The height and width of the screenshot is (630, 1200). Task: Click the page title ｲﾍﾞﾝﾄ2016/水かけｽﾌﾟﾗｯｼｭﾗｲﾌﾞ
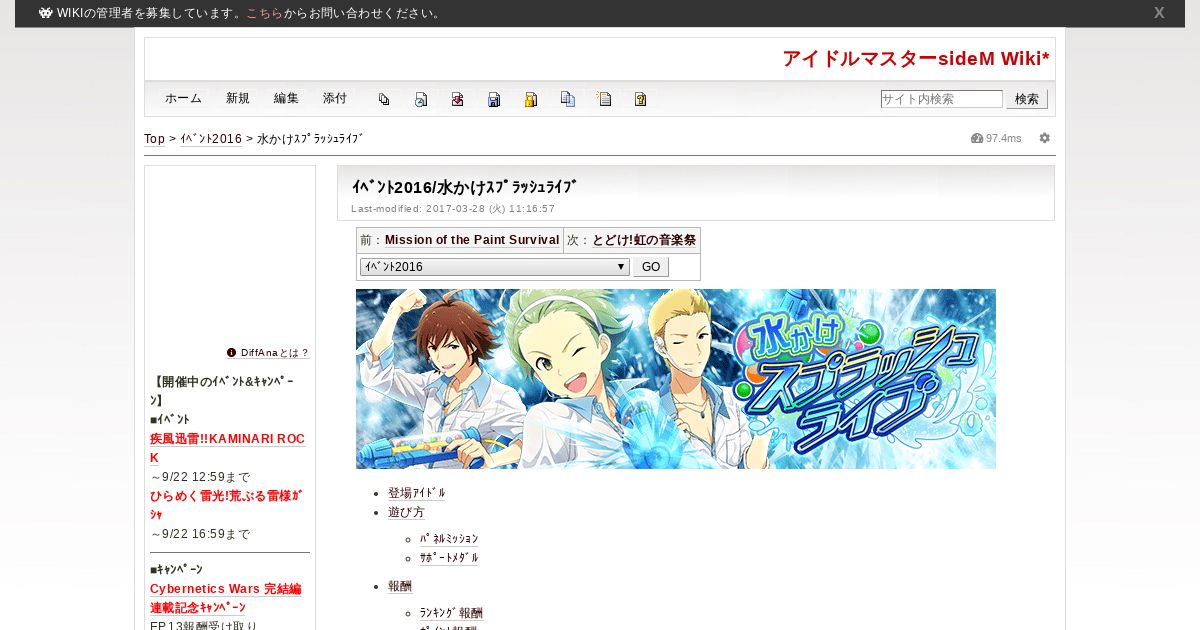tap(464, 187)
